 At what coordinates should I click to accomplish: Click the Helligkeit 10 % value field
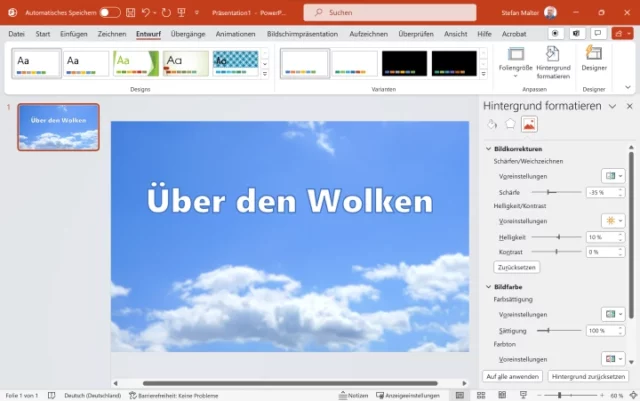pos(605,237)
